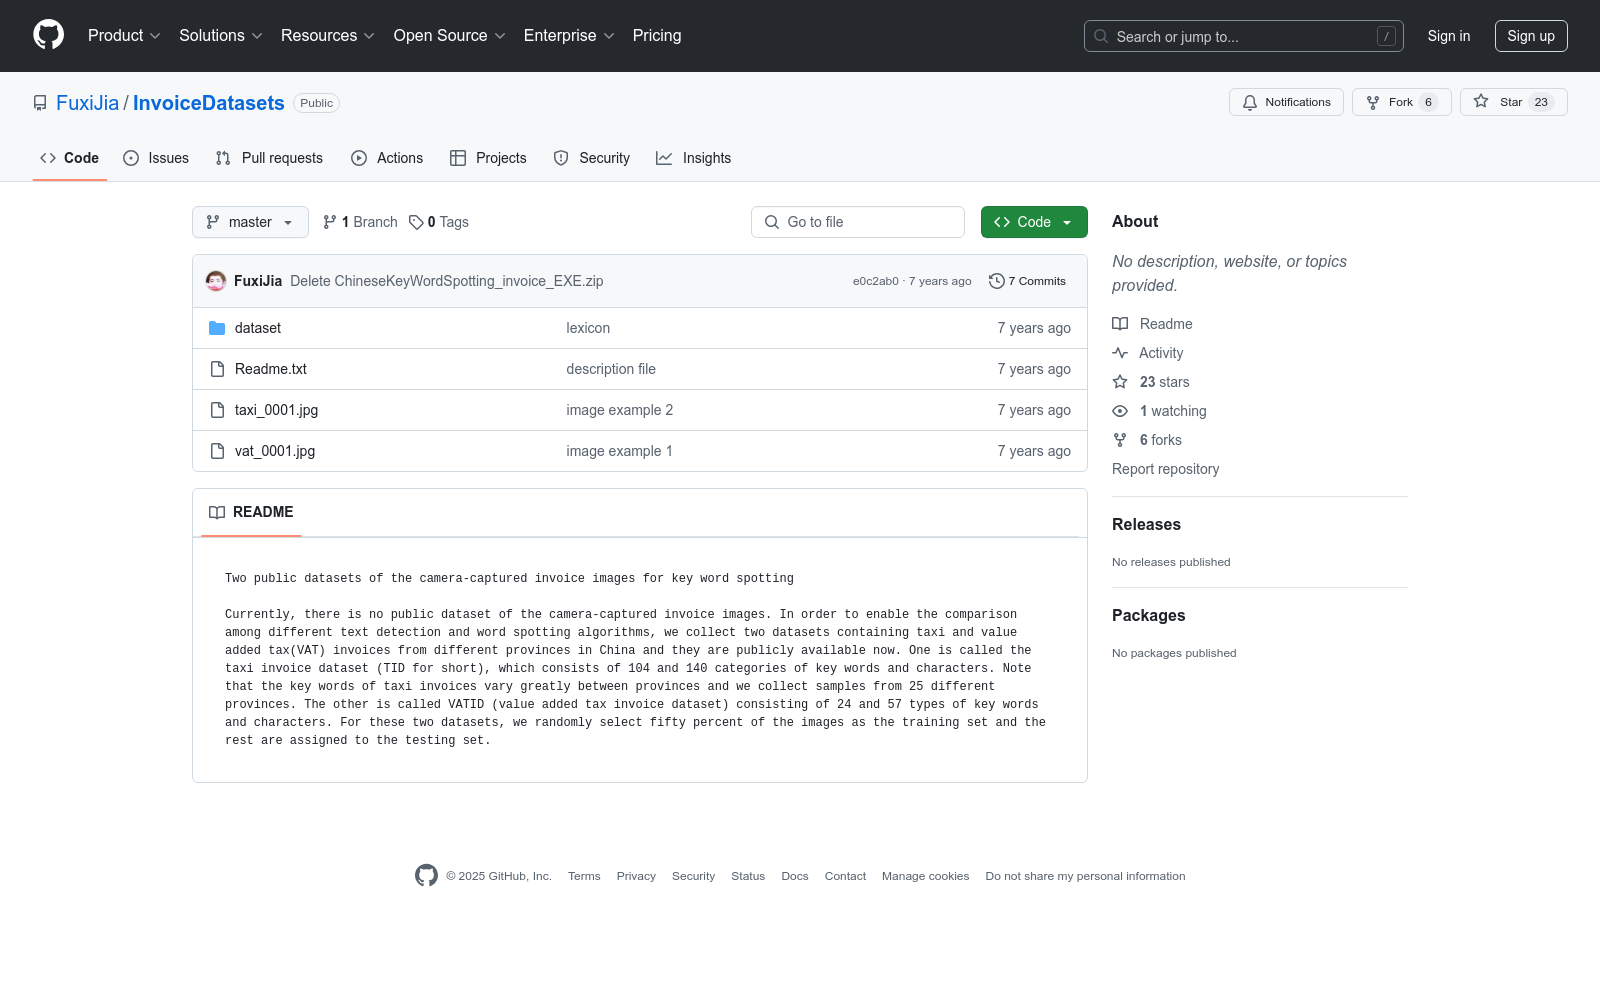
Task: Expand the Open Source menu
Action: [450, 36]
